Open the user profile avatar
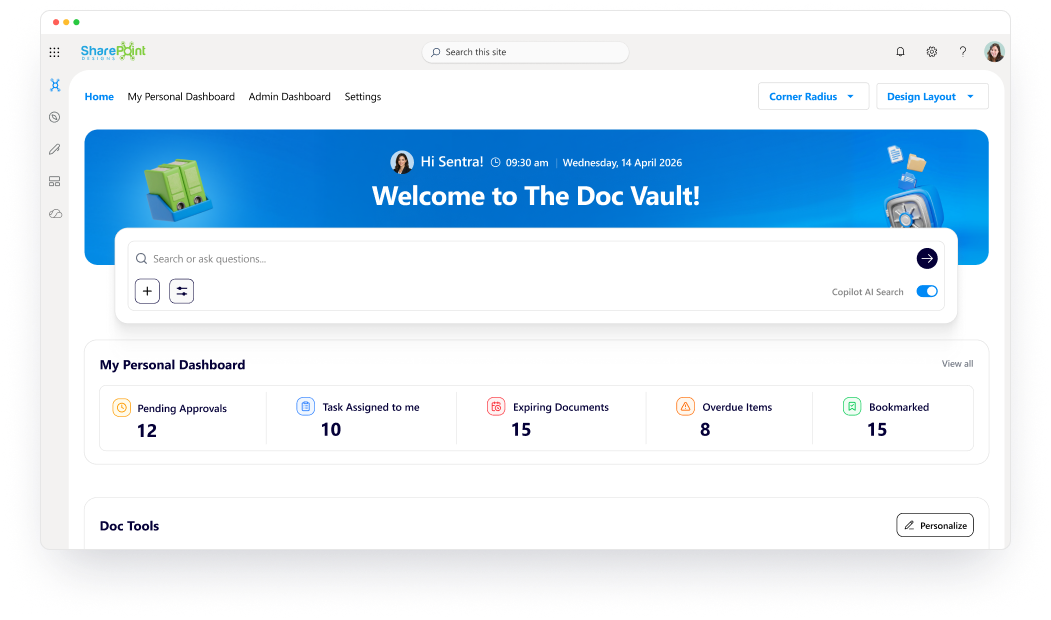The width and height of the screenshot is (1051, 620). click(x=994, y=52)
